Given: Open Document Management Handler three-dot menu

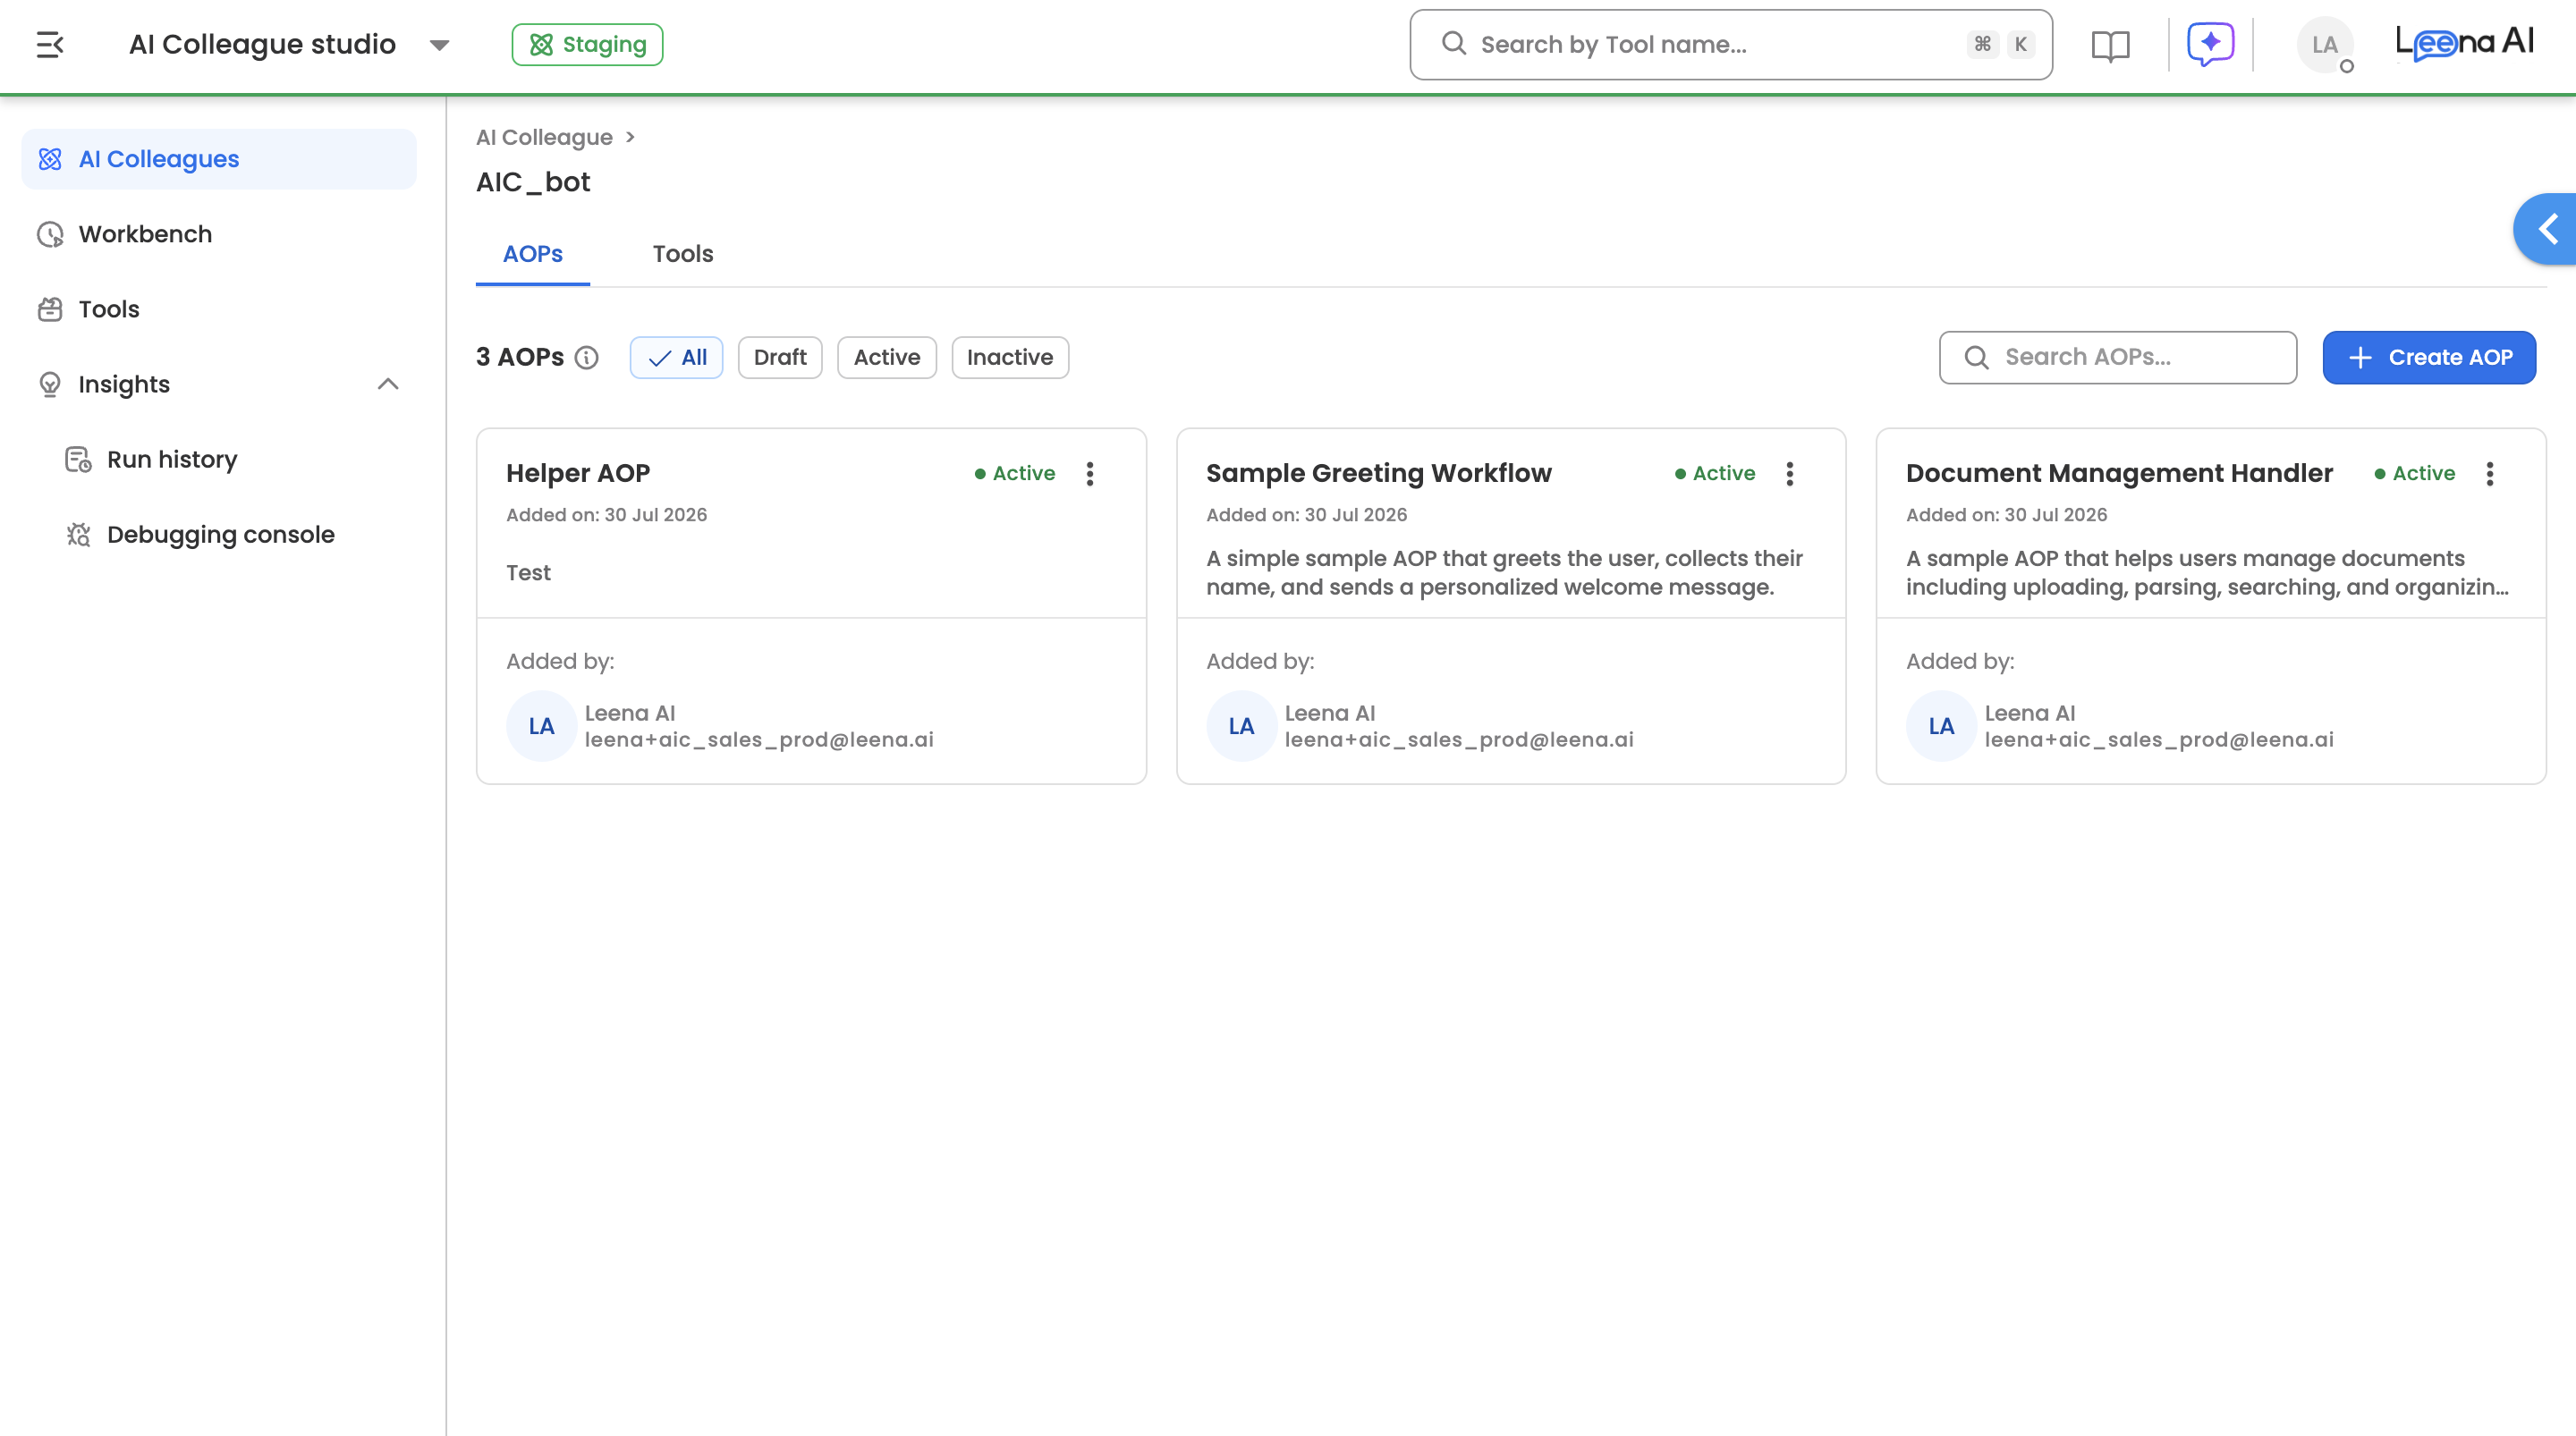Looking at the screenshot, I should (x=2490, y=473).
